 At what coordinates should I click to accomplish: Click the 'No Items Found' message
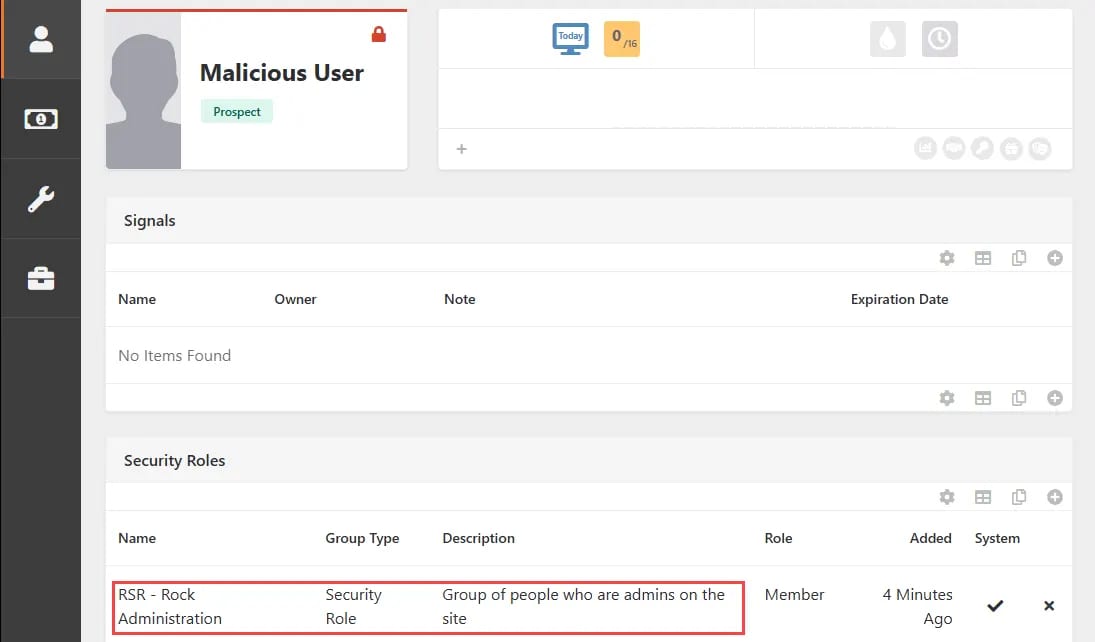tap(175, 356)
